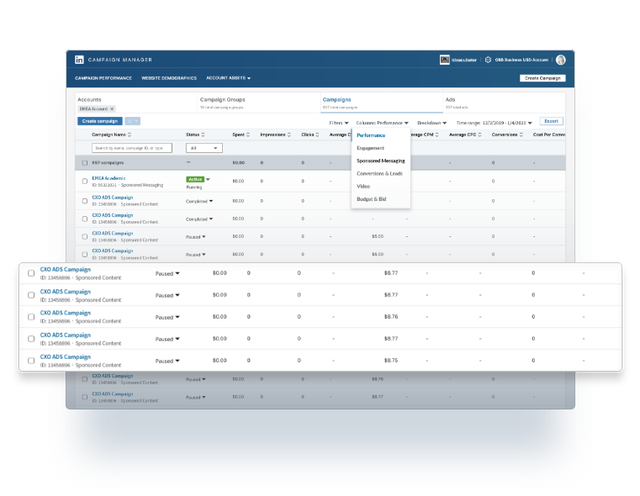
Task: Click the Export button
Action: pos(551,122)
